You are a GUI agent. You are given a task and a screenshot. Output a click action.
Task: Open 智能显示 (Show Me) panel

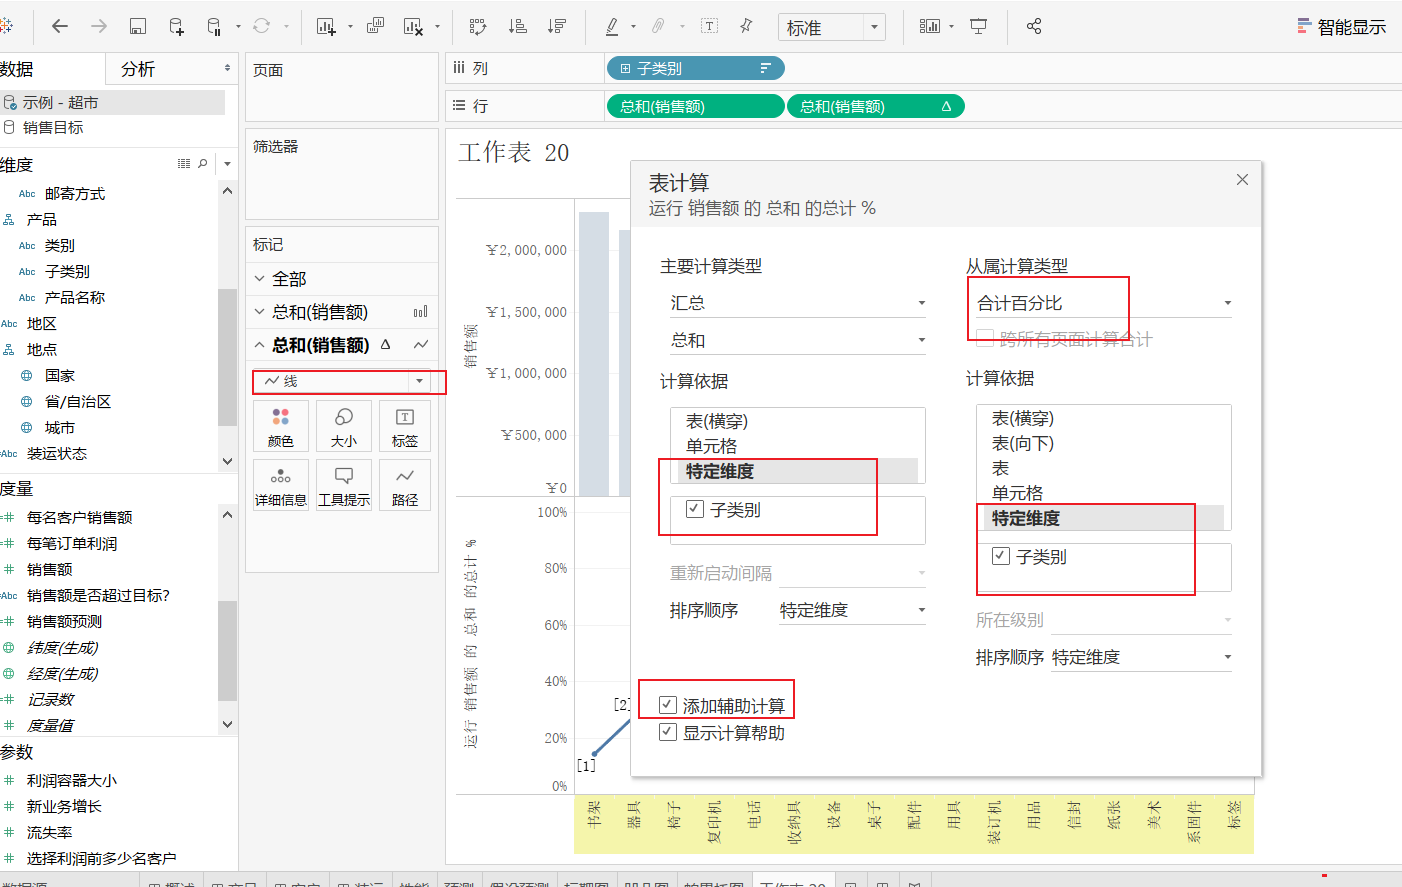[1342, 27]
